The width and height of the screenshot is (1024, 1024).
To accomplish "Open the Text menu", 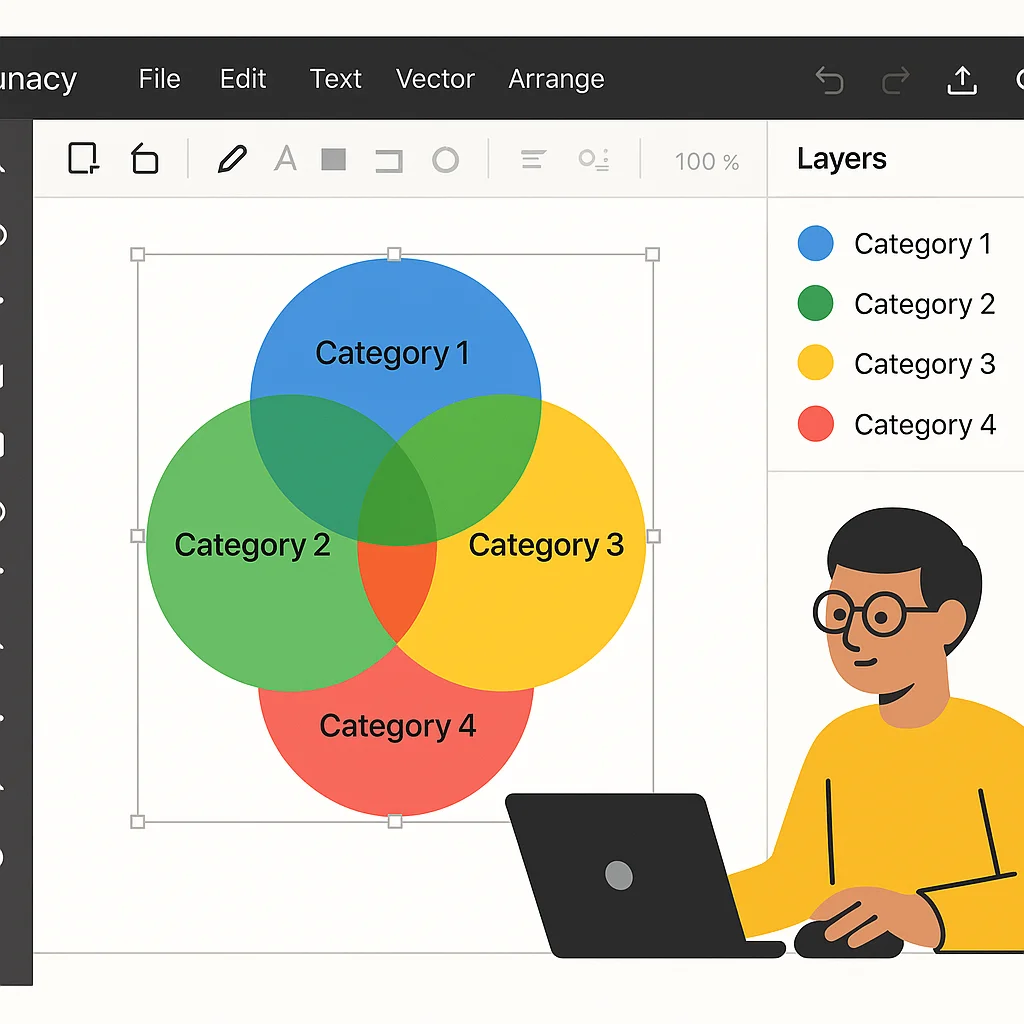I will tap(335, 79).
